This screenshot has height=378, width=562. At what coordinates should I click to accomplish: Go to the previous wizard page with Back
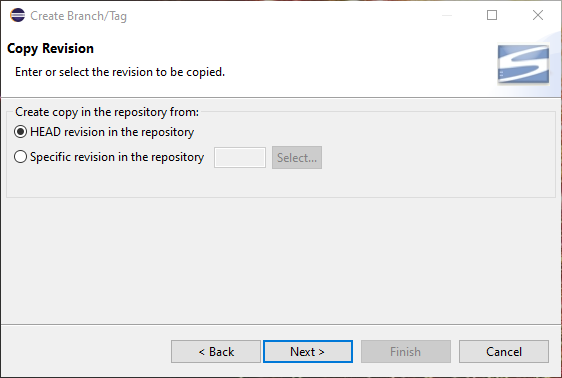216,351
